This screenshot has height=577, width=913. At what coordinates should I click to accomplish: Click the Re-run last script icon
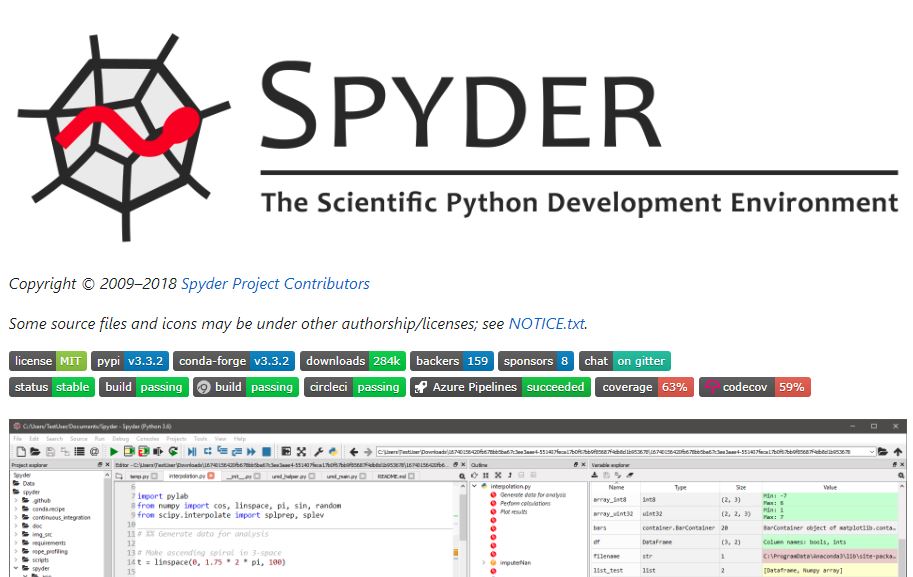(x=173, y=451)
